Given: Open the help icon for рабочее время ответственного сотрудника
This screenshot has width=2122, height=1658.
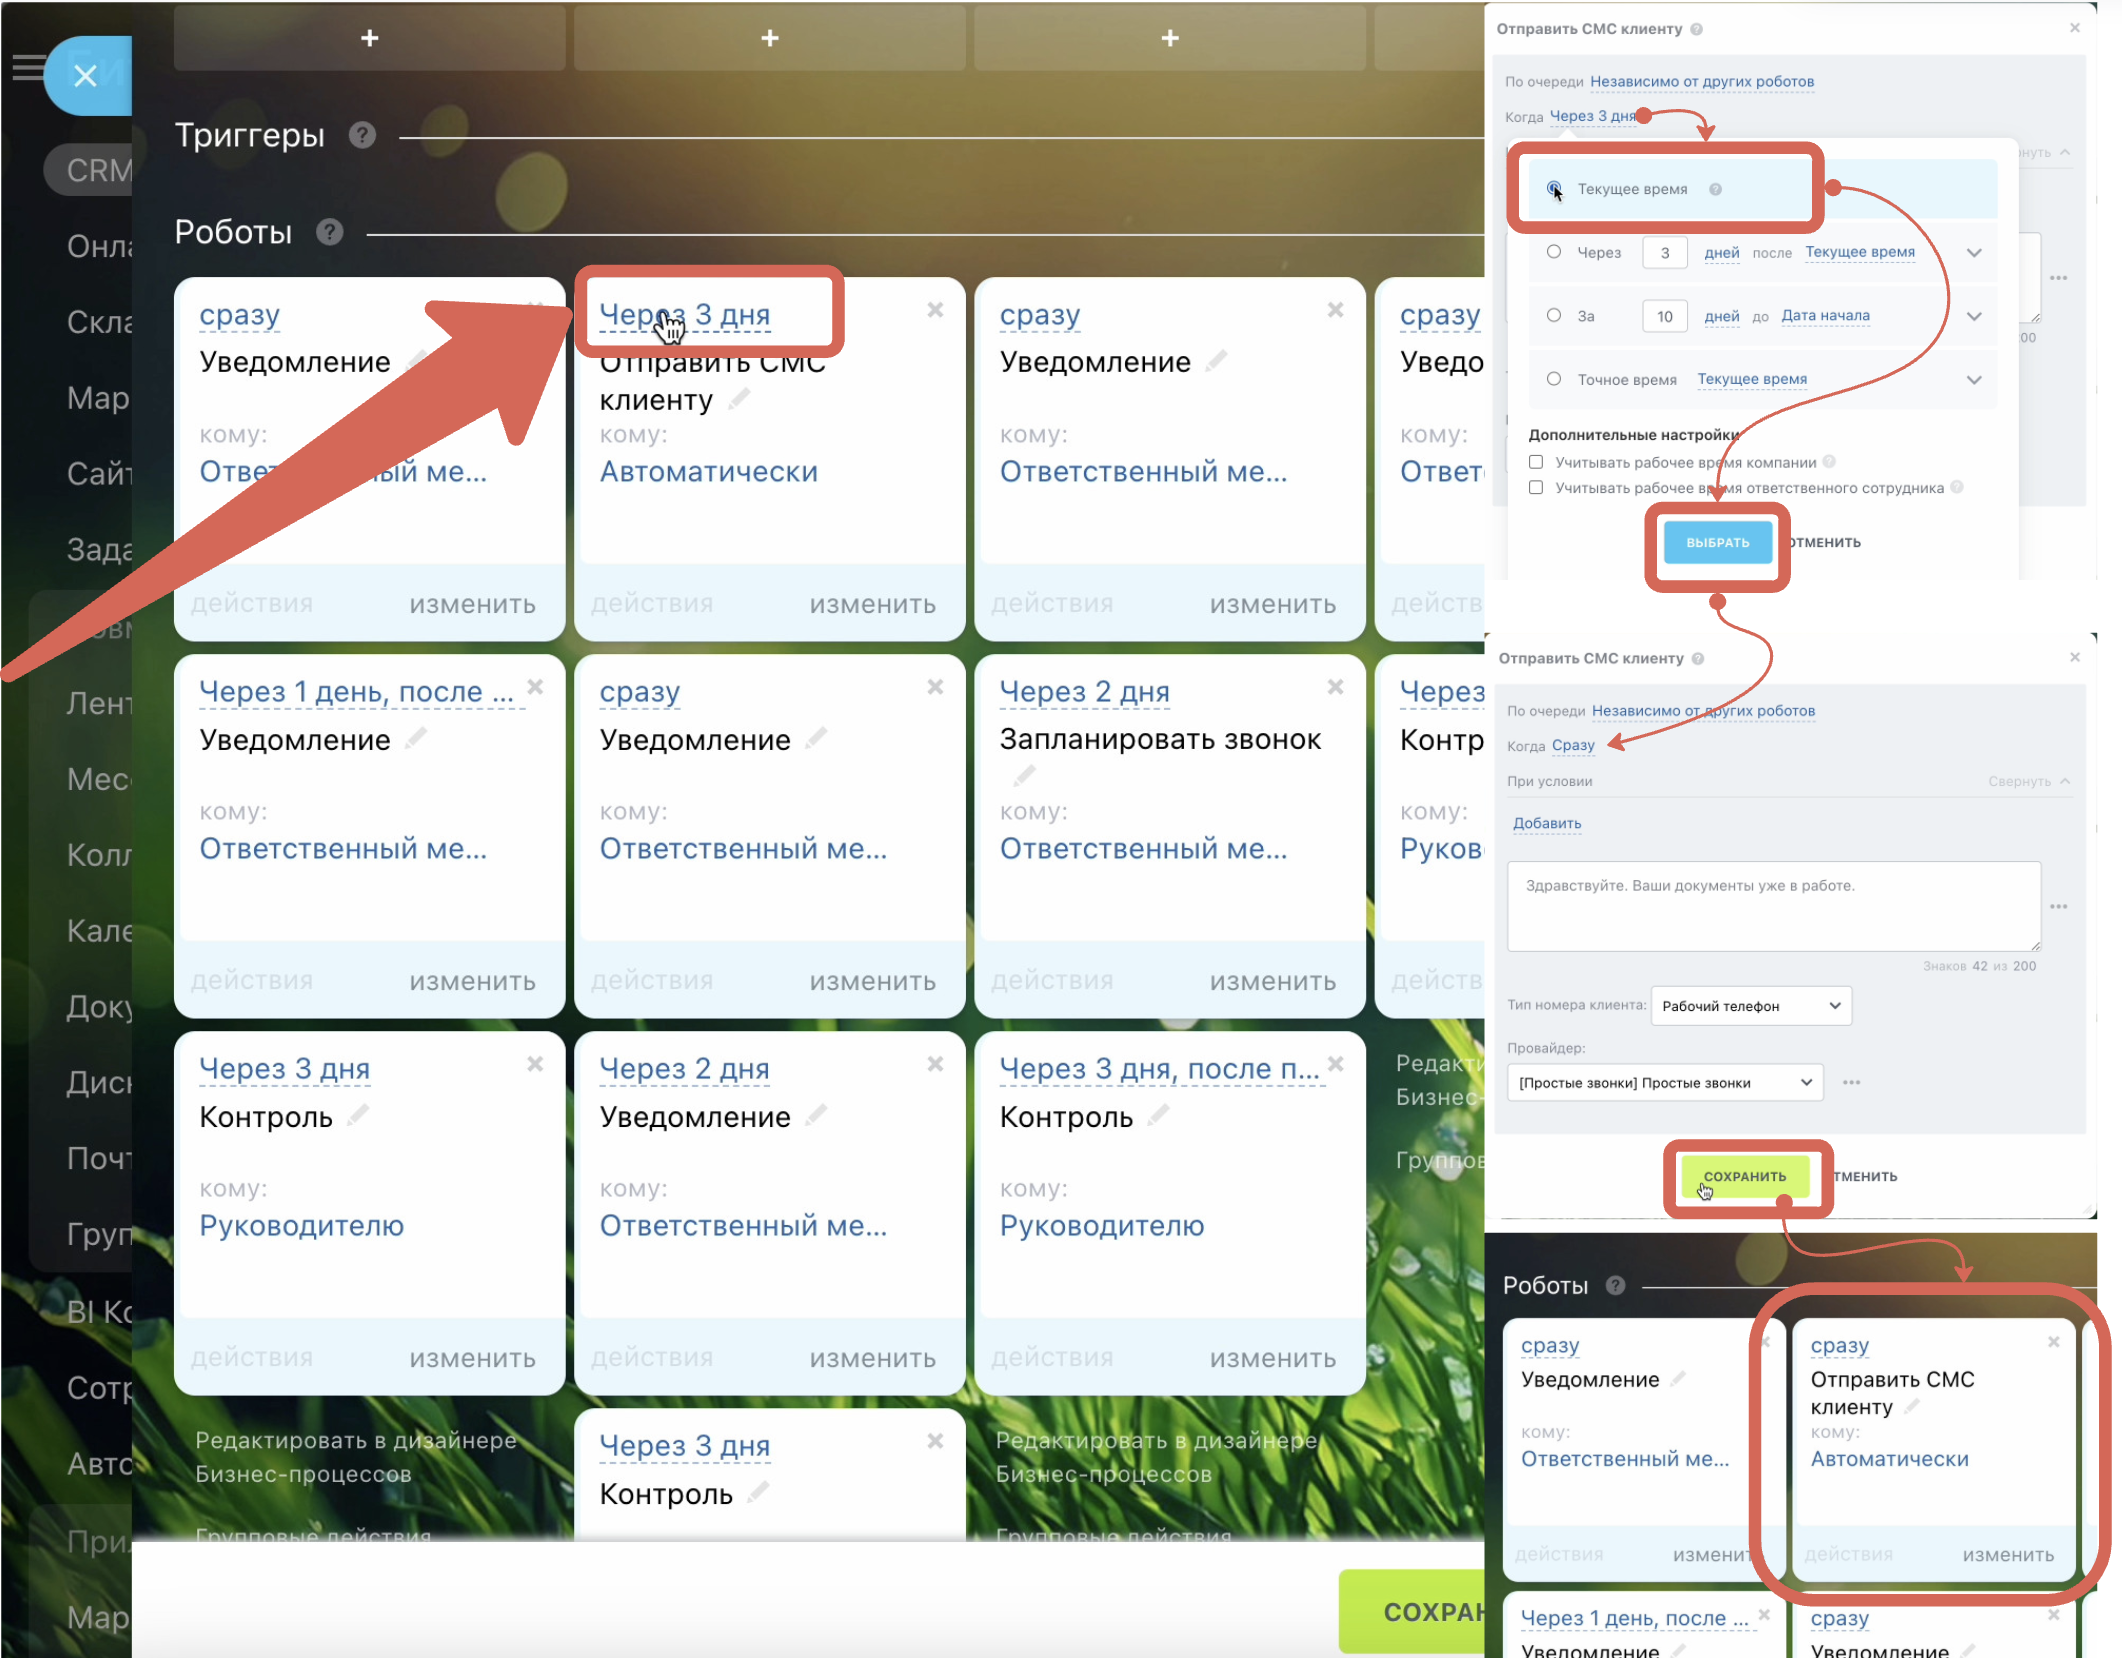Looking at the screenshot, I should coord(1957,487).
